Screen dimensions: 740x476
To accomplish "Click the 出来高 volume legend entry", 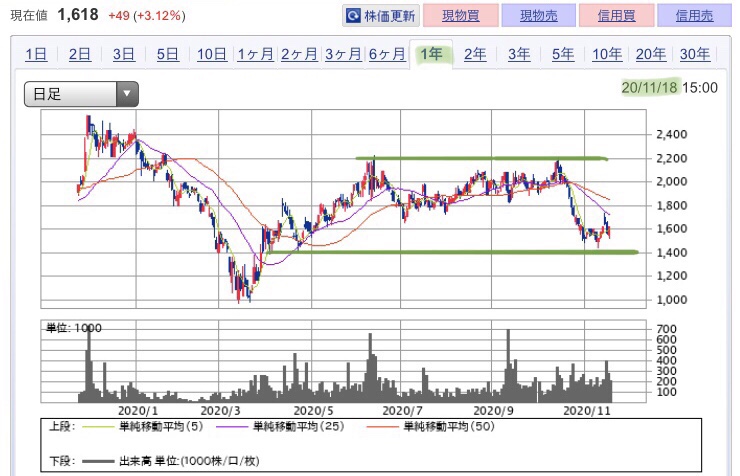I will [x=189, y=461].
